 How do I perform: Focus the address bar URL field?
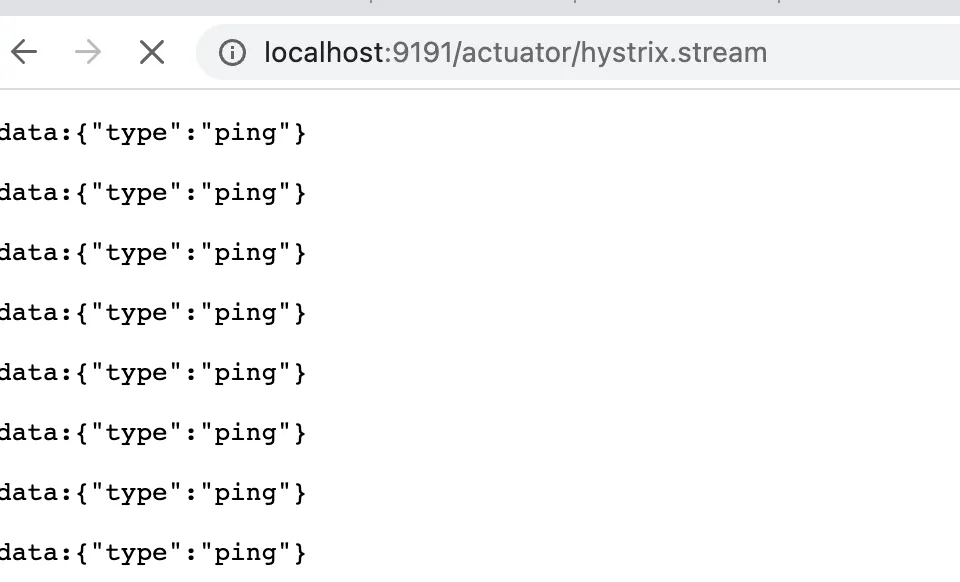600,53
